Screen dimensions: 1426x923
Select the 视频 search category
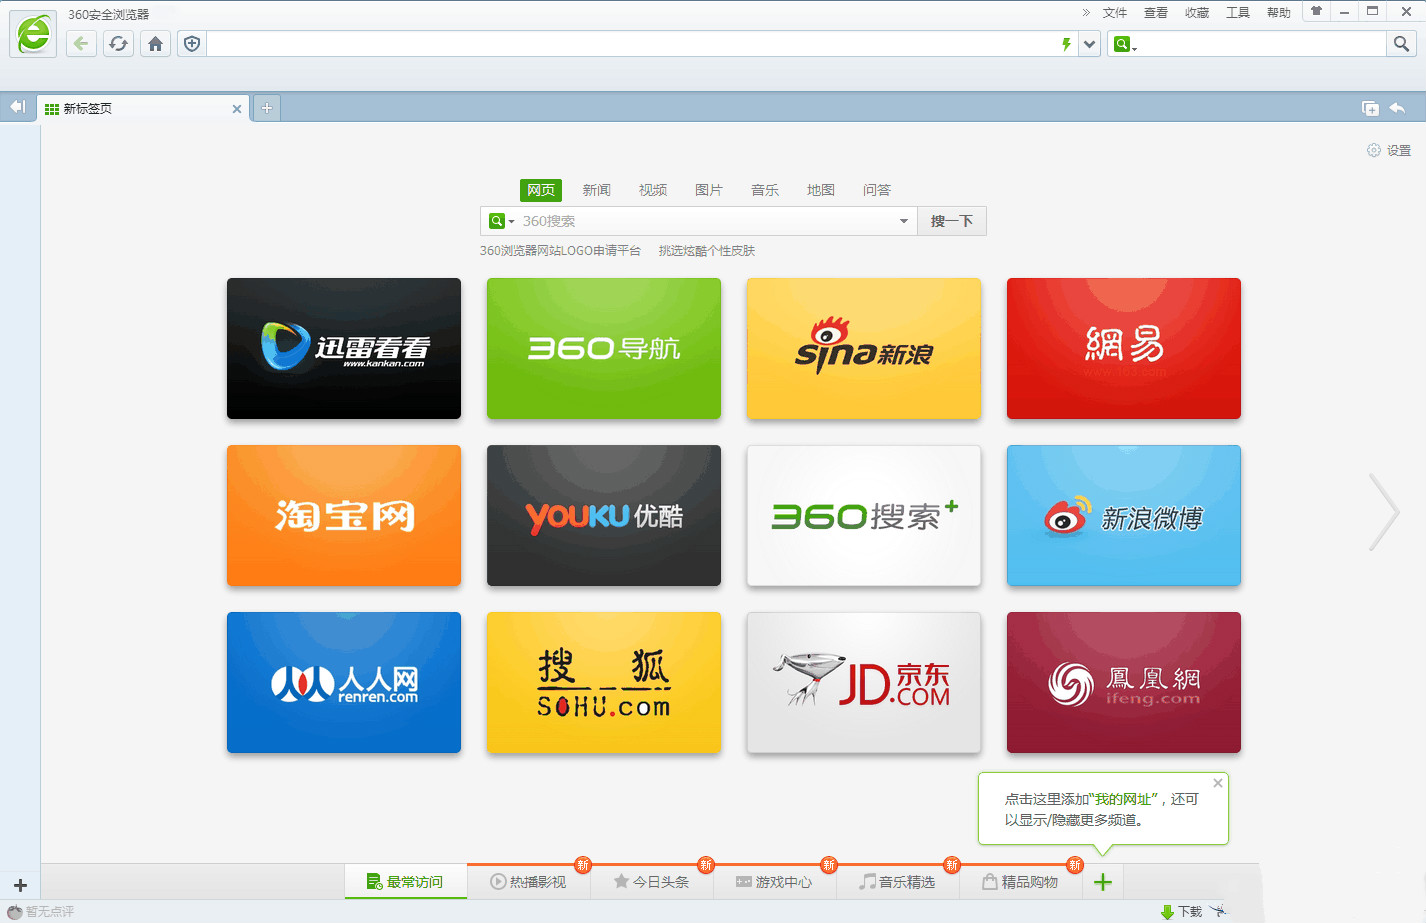tap(653, 190)
